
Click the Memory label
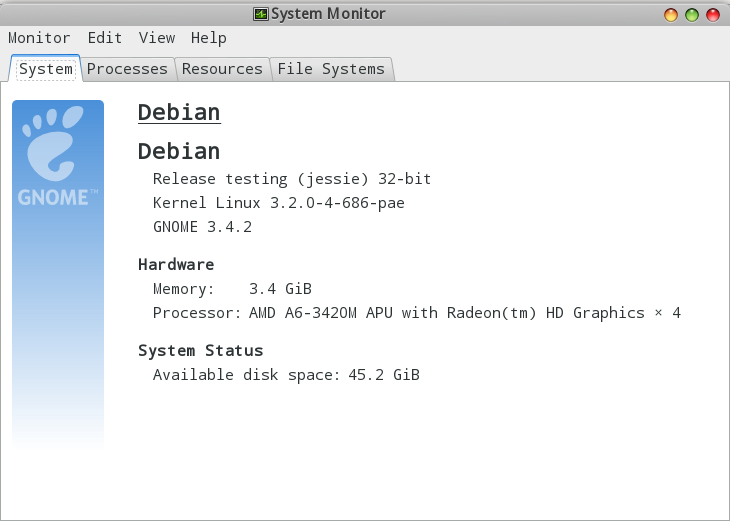click(183, 289)
